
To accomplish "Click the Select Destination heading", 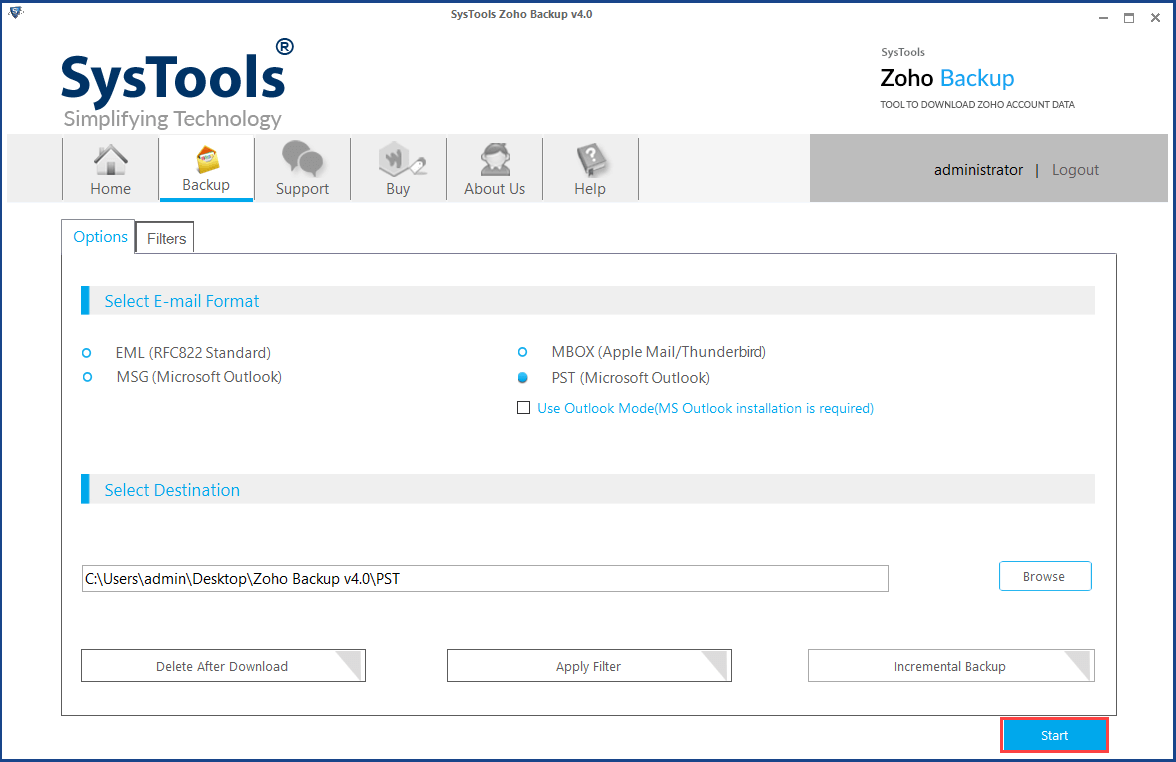I will tap(172, 490).
